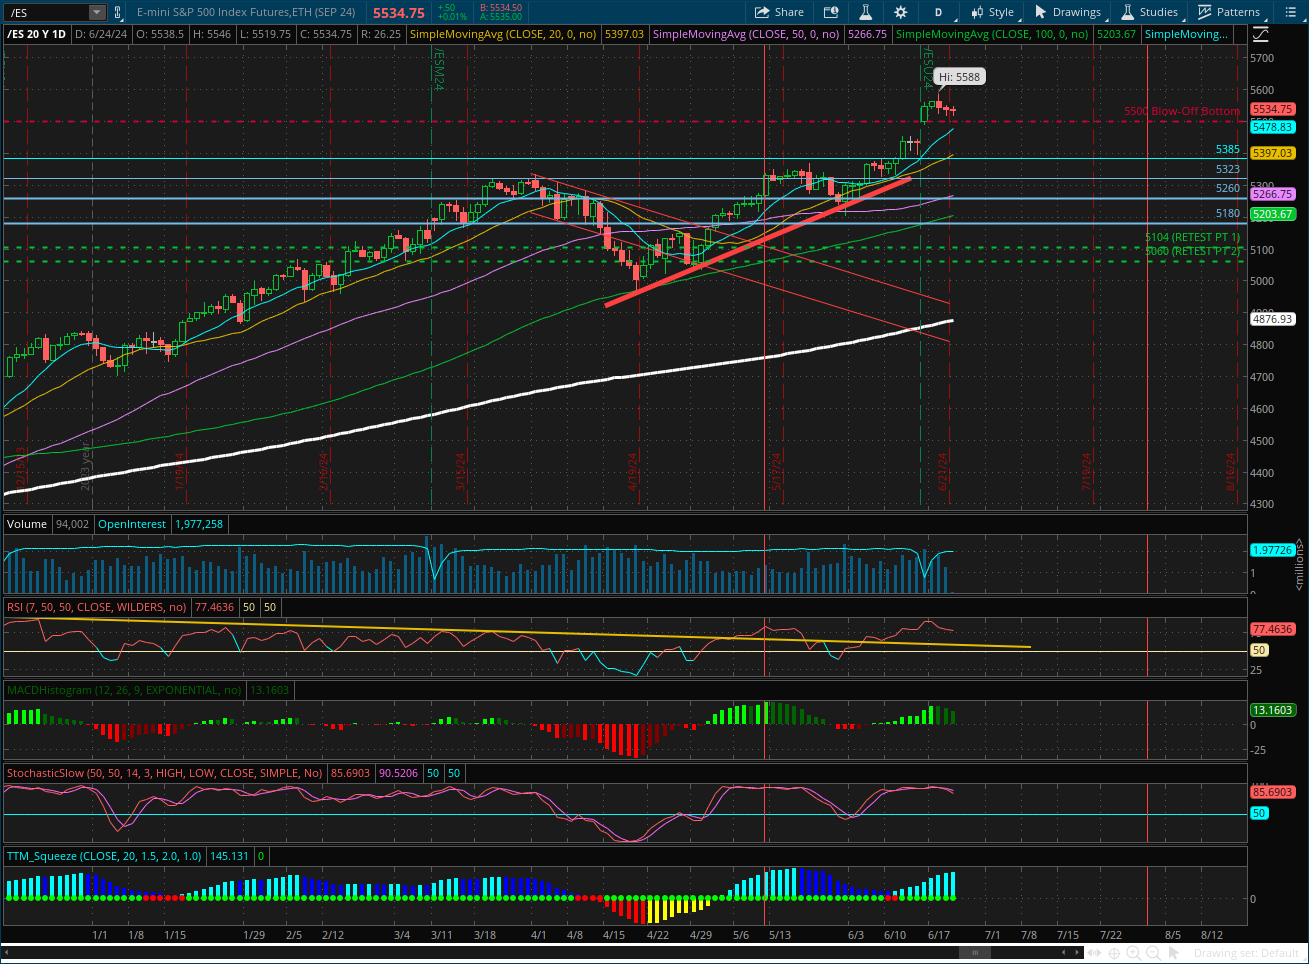Click the chart scale toggle icon above the price axis
Screen dimensions: 1309x964
1260,34
